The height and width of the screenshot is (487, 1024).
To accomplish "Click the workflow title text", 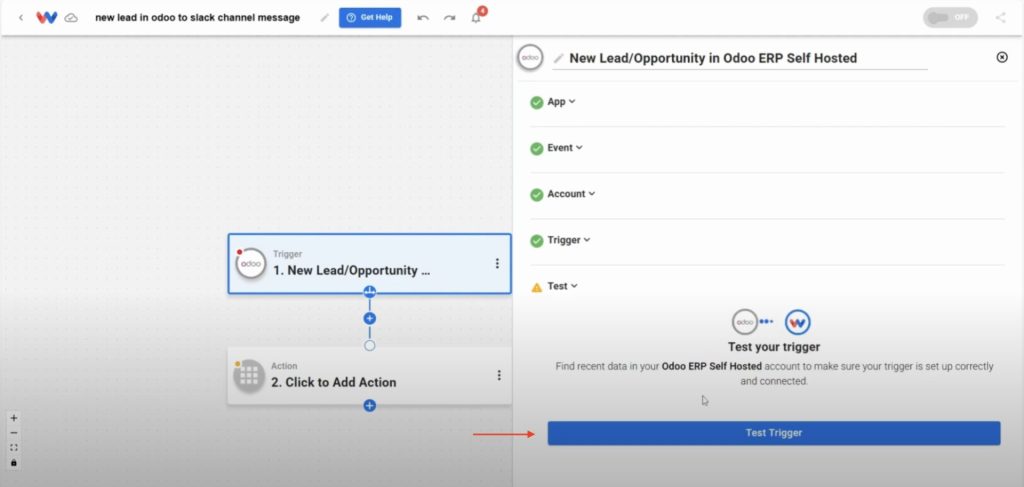I will (x=198, y=18).
